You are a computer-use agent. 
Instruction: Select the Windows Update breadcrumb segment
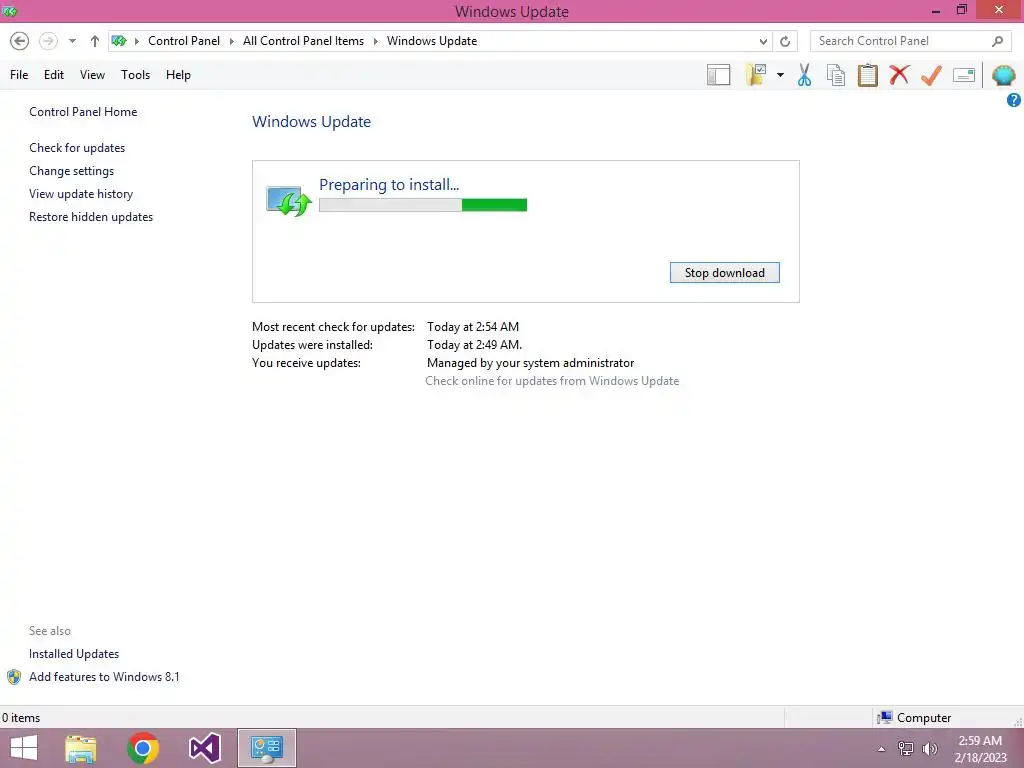pyautogui.click(x=432, y=41)
